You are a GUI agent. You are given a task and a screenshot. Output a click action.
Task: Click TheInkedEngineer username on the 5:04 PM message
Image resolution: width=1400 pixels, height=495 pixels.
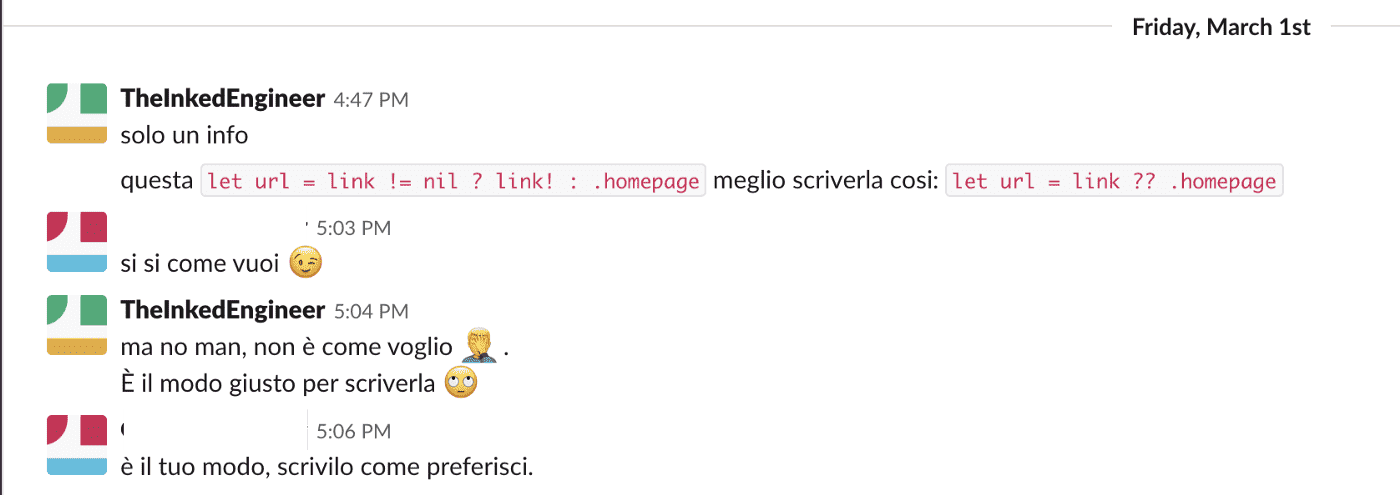coord(222,310)
